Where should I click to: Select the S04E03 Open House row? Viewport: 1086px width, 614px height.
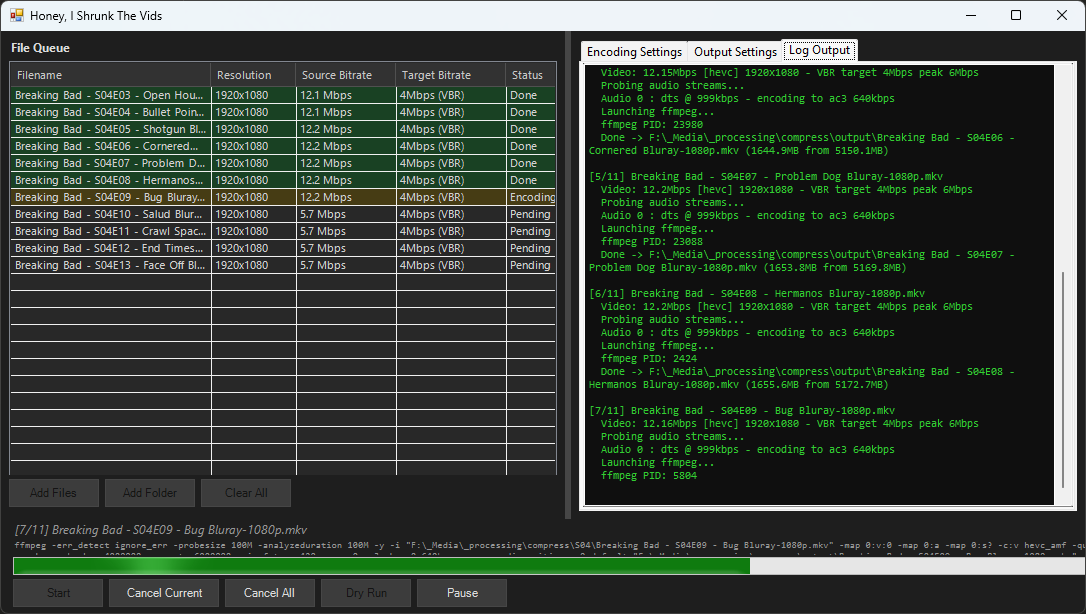click(x=110, y=95)
